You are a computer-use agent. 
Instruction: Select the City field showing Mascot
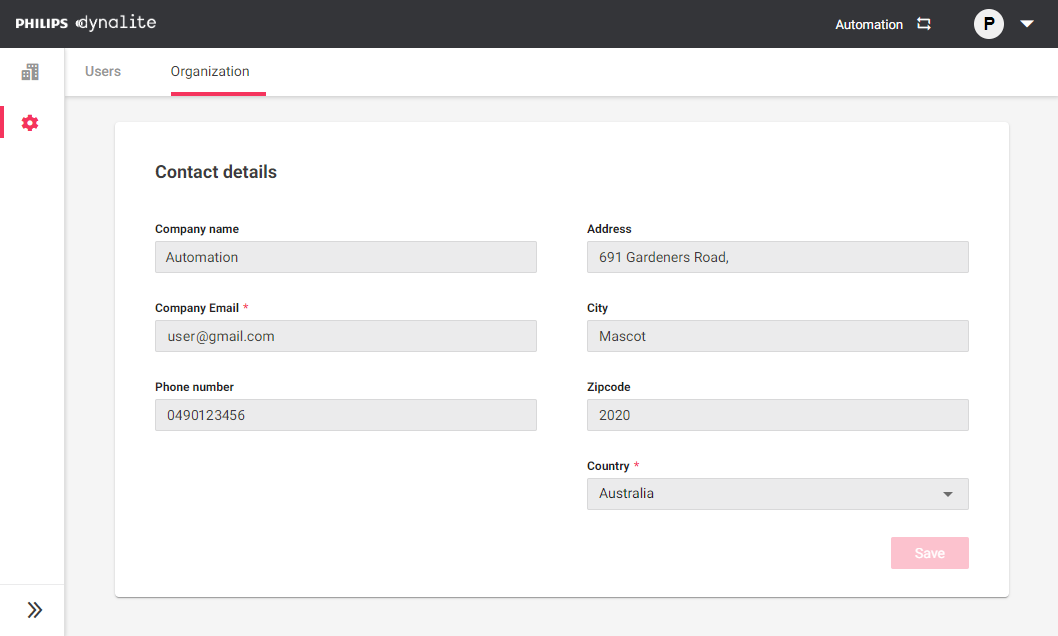[777, 336]
